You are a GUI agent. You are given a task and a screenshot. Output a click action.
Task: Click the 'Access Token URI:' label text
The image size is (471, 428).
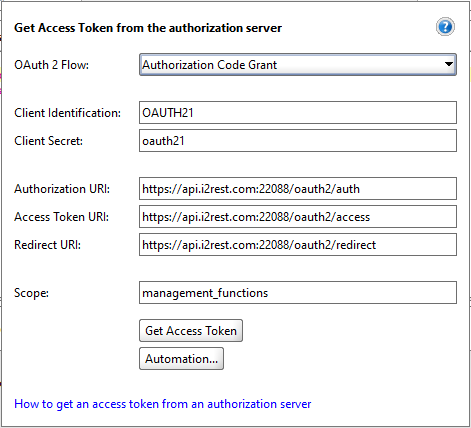62,217
